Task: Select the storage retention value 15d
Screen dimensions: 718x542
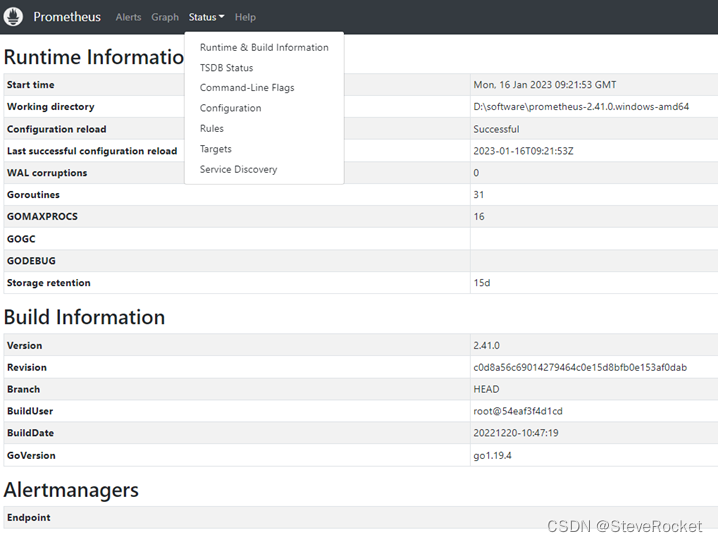Action: (x=481, y=283)
